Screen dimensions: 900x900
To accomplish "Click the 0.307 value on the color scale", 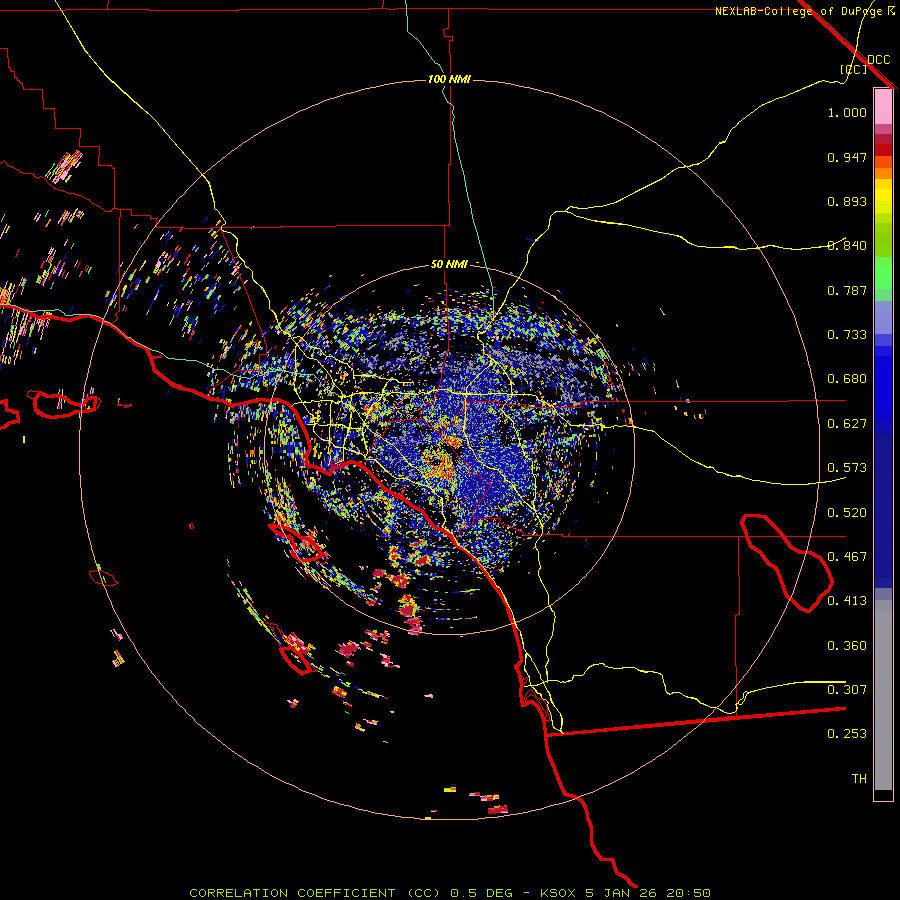I will 847,690.
